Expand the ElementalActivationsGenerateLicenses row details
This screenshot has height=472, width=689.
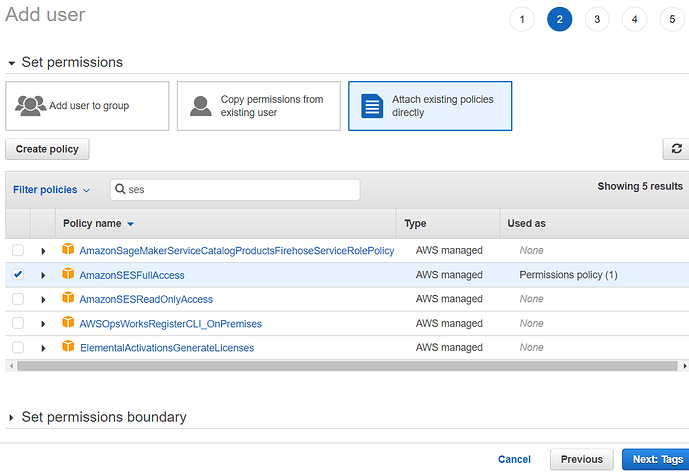click(43, 348)
